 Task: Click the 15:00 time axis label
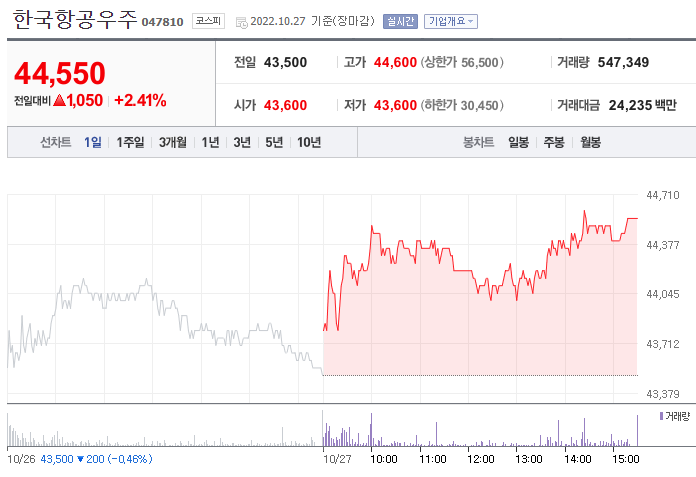tap(626, 459)
